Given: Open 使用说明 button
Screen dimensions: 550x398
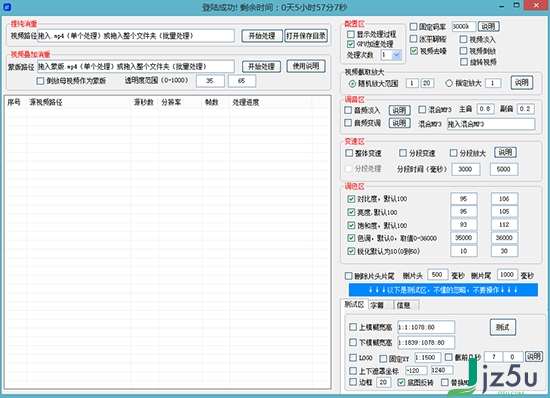Looking at the screenshot, I should point(306,66).
